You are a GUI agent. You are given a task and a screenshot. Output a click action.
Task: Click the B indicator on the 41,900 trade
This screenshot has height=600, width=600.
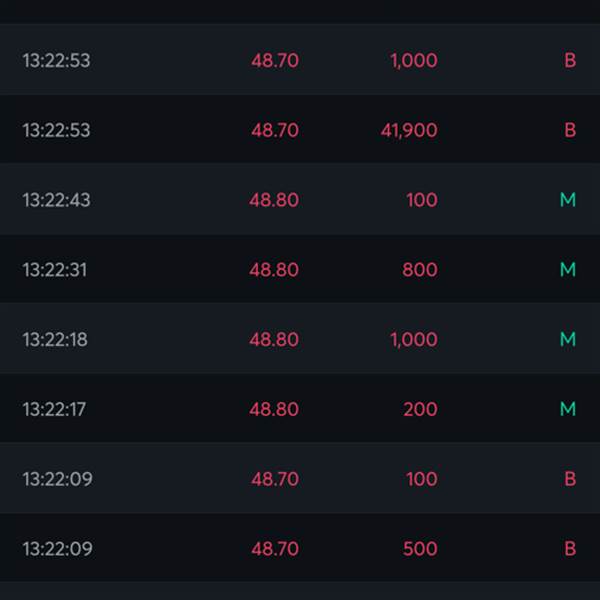(x=570, y=130)
